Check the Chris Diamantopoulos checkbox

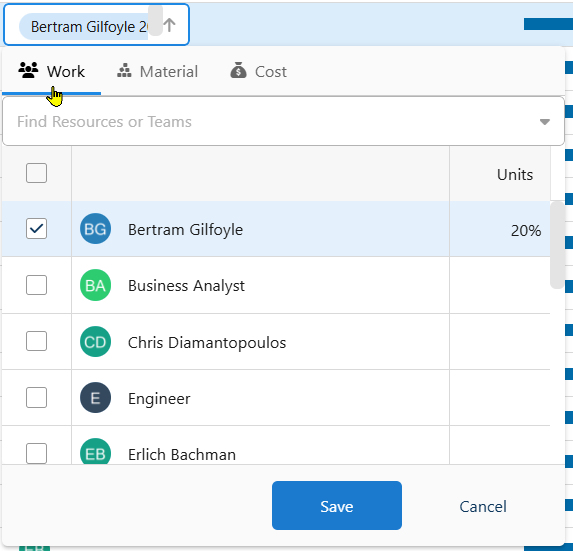pos(37,341)
